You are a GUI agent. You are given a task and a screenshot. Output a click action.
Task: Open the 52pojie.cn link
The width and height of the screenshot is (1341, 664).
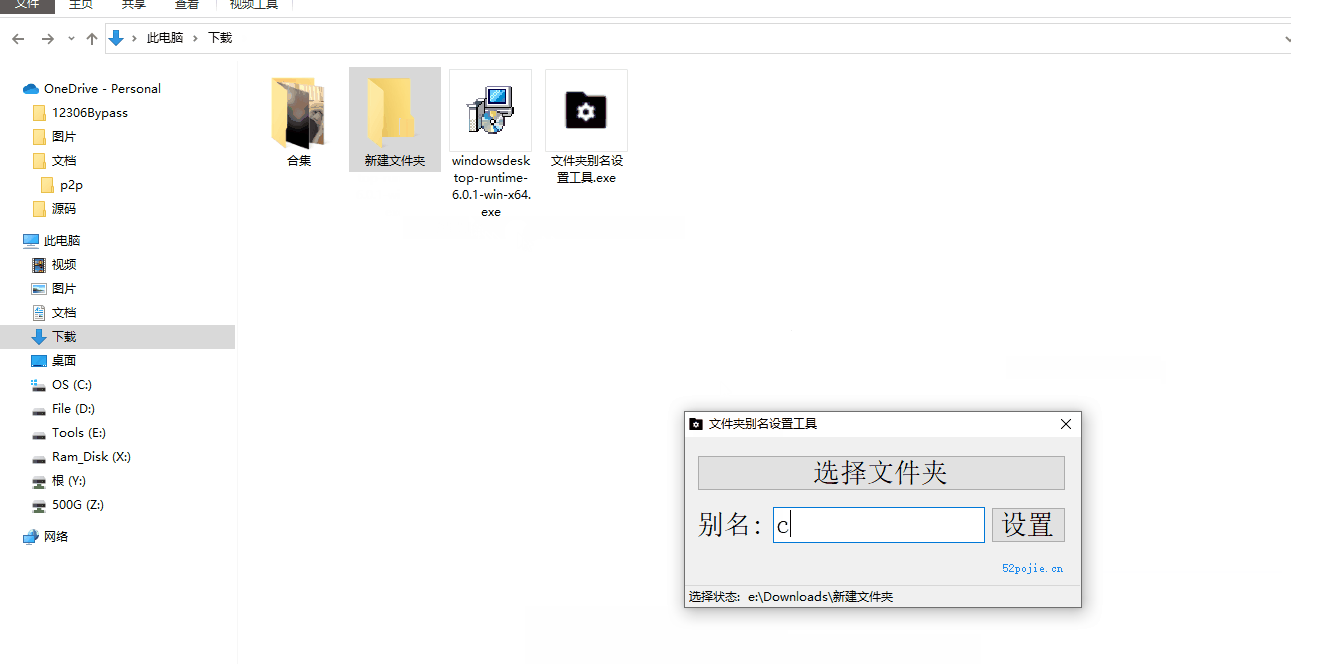[x=1032, y=569]
